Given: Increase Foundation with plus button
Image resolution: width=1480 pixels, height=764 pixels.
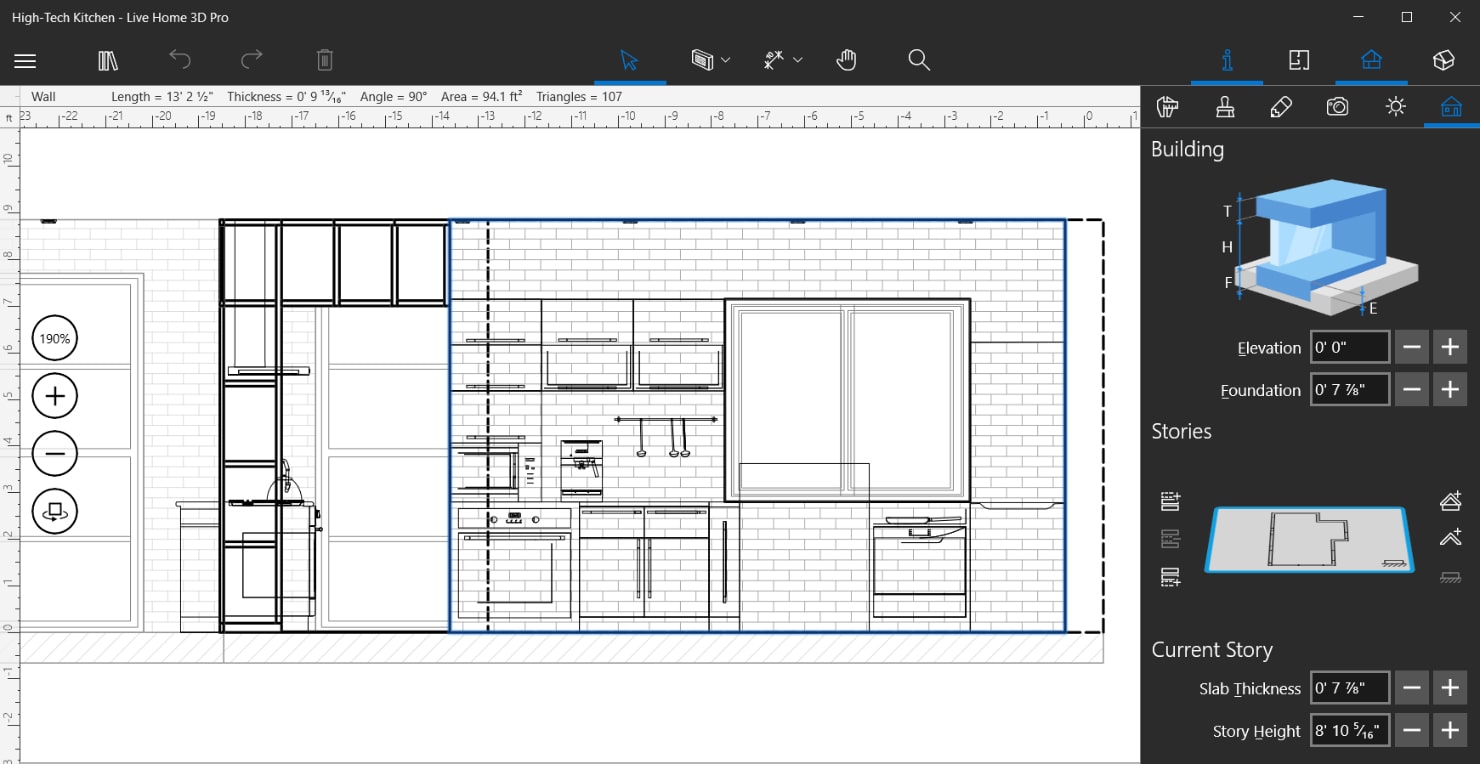Looking at the screenshot, I should 1450,389.
